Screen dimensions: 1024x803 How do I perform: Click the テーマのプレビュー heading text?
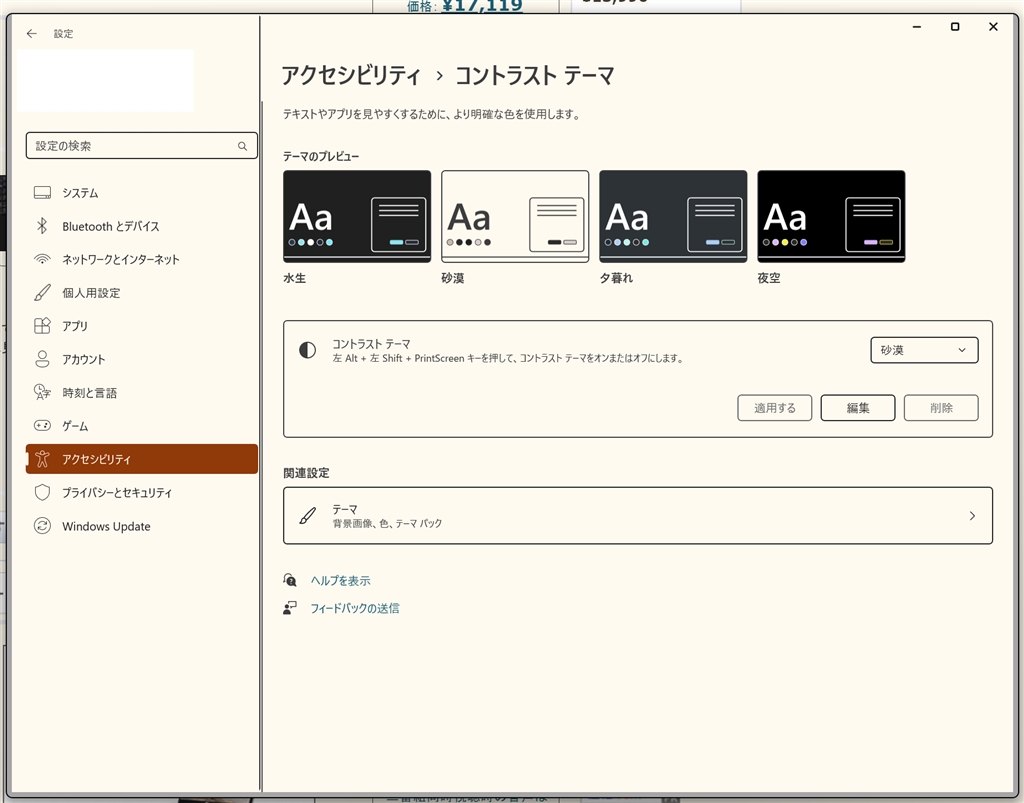click(321, 157)
